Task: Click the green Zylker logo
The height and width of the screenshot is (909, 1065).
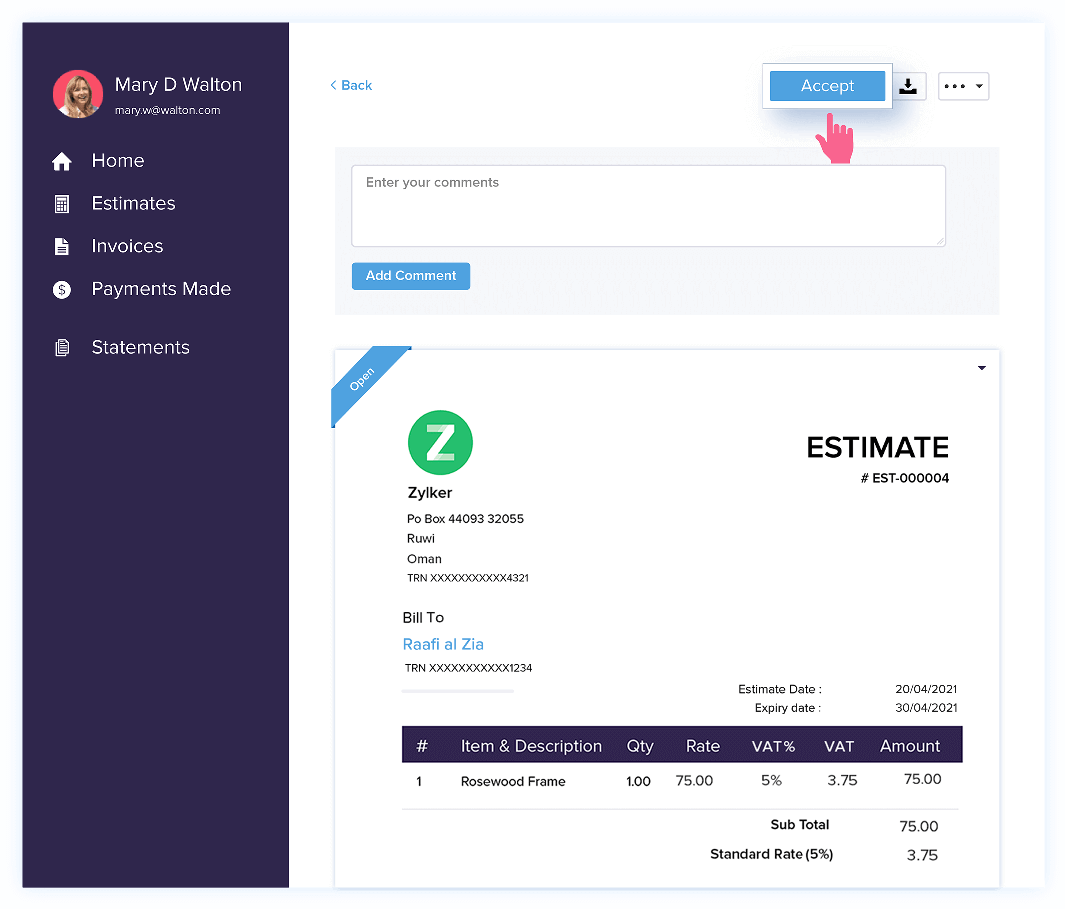Action: tap(440, 442)
